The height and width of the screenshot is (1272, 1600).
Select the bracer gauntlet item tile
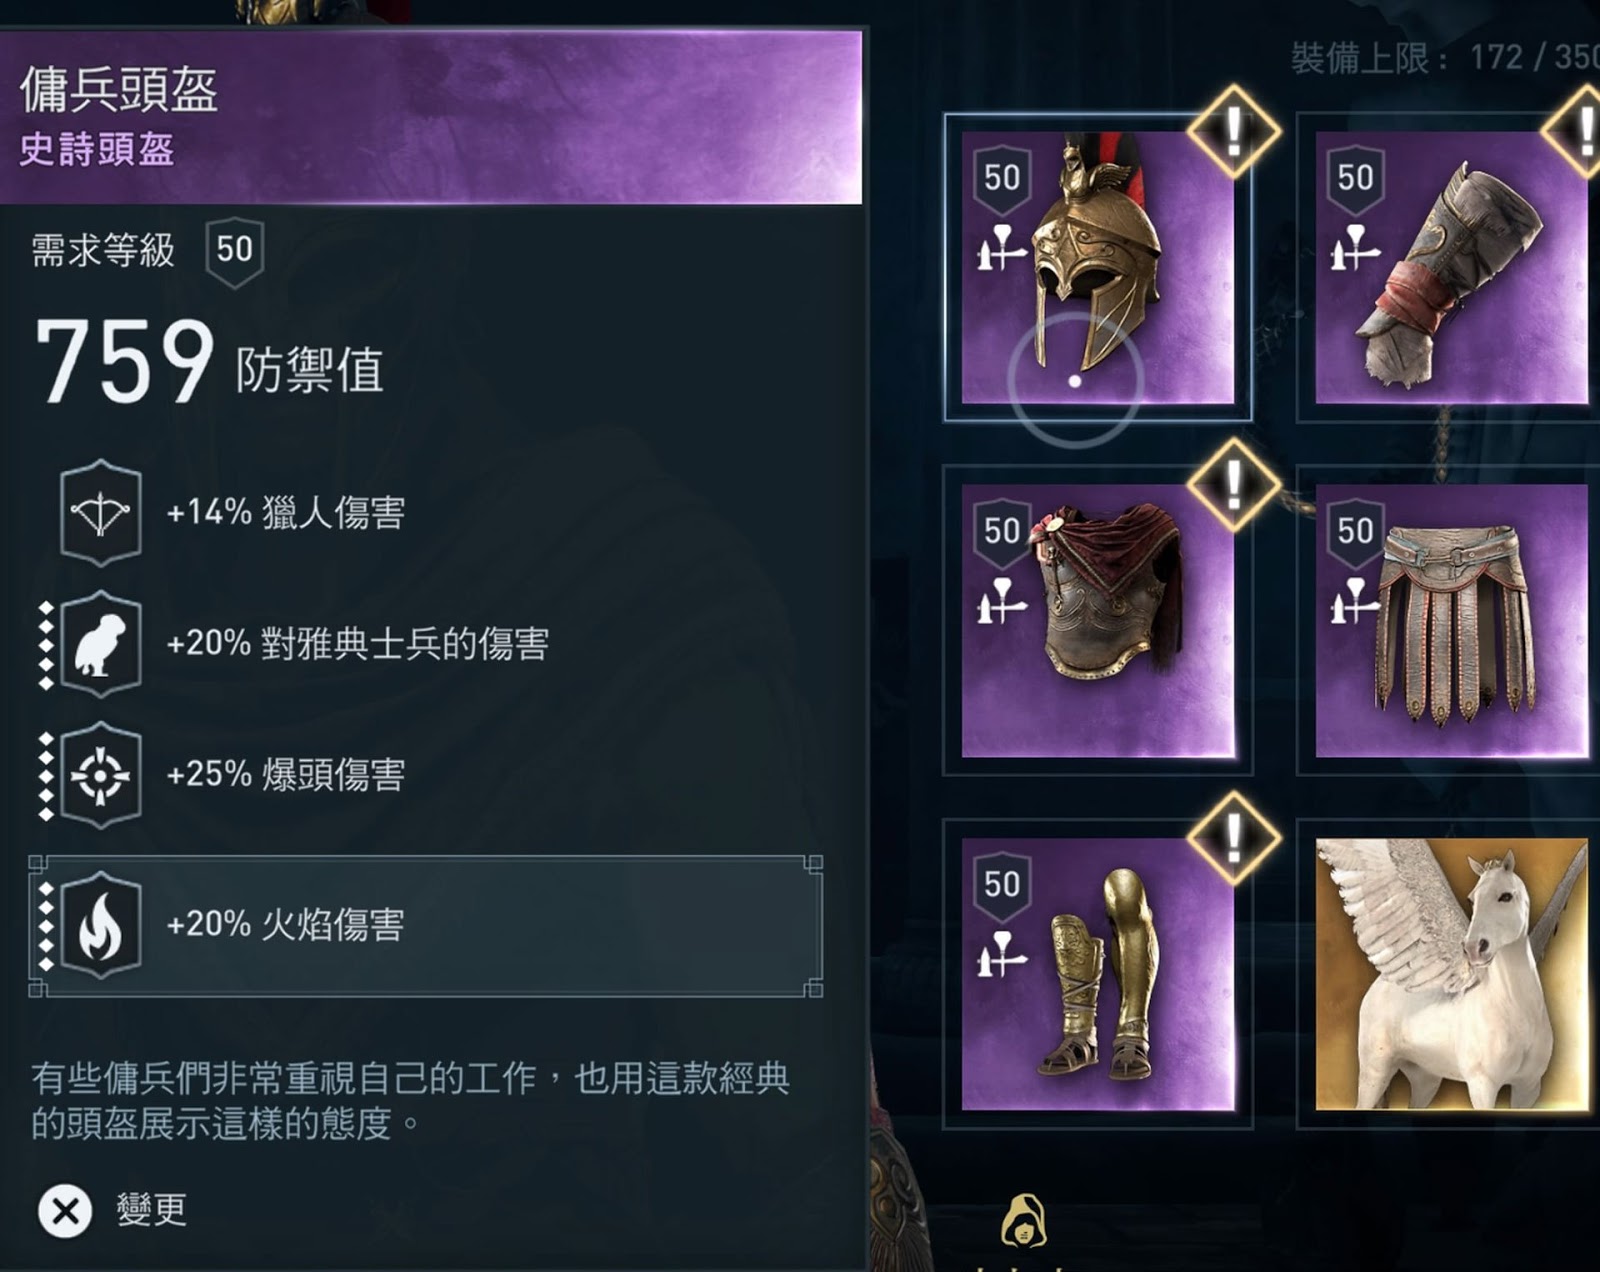click(1451, 267)
